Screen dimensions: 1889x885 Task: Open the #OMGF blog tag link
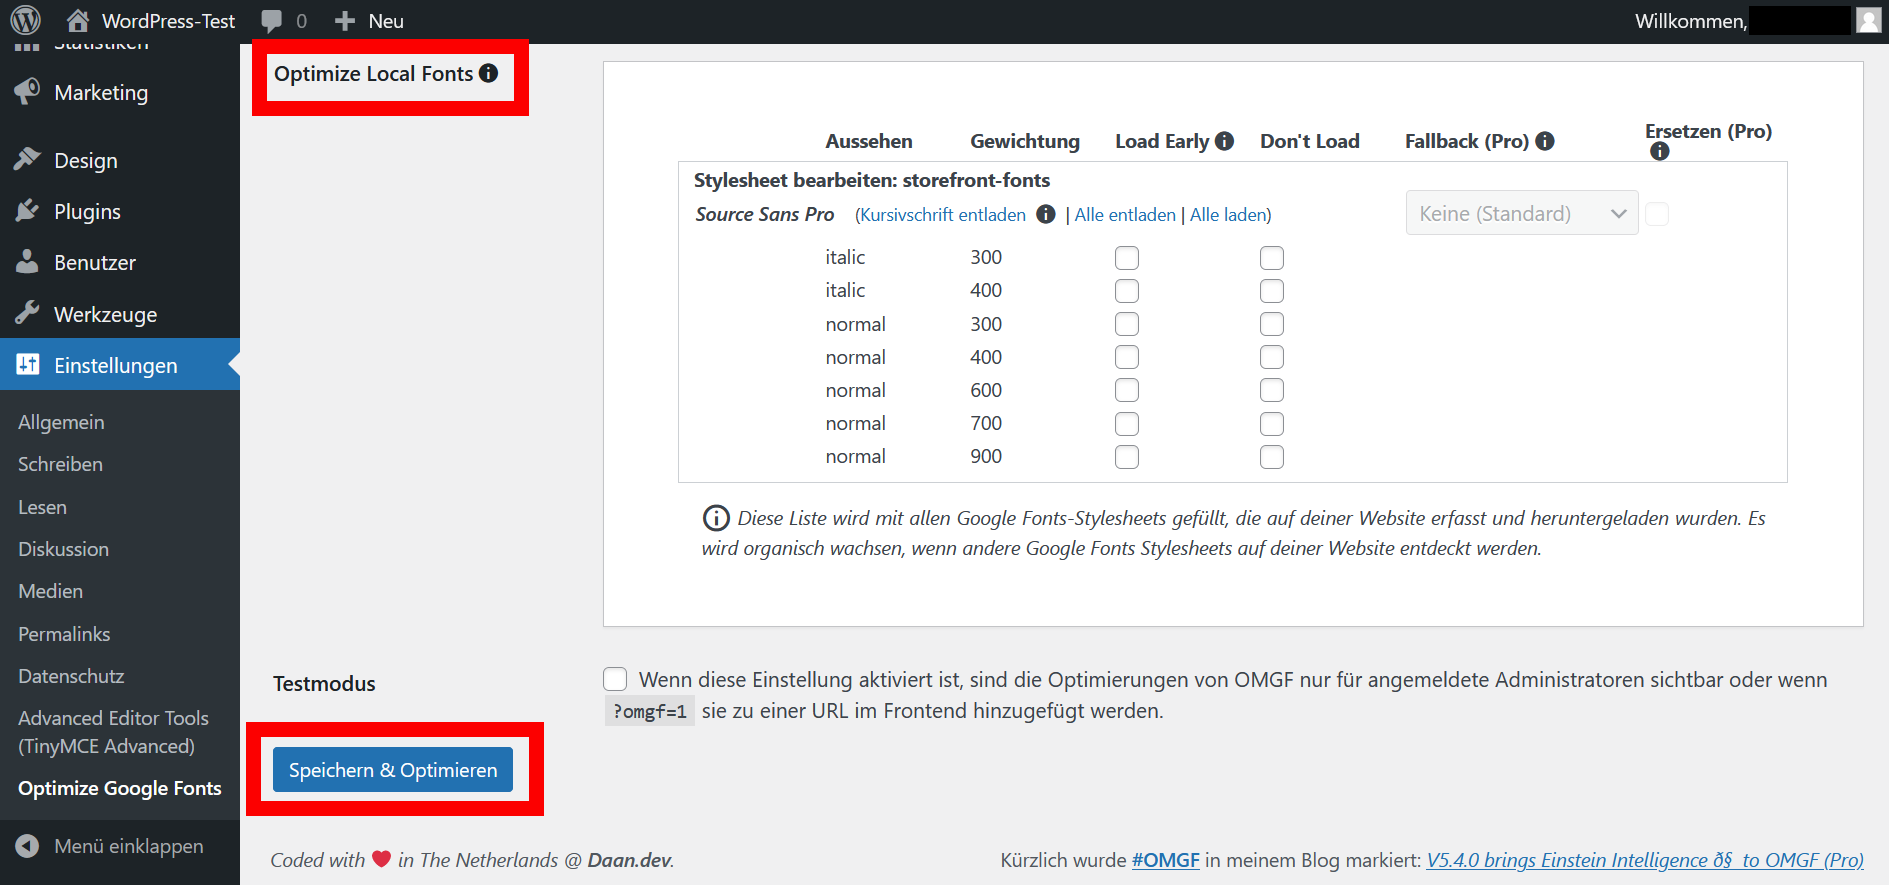[1165, 860]
